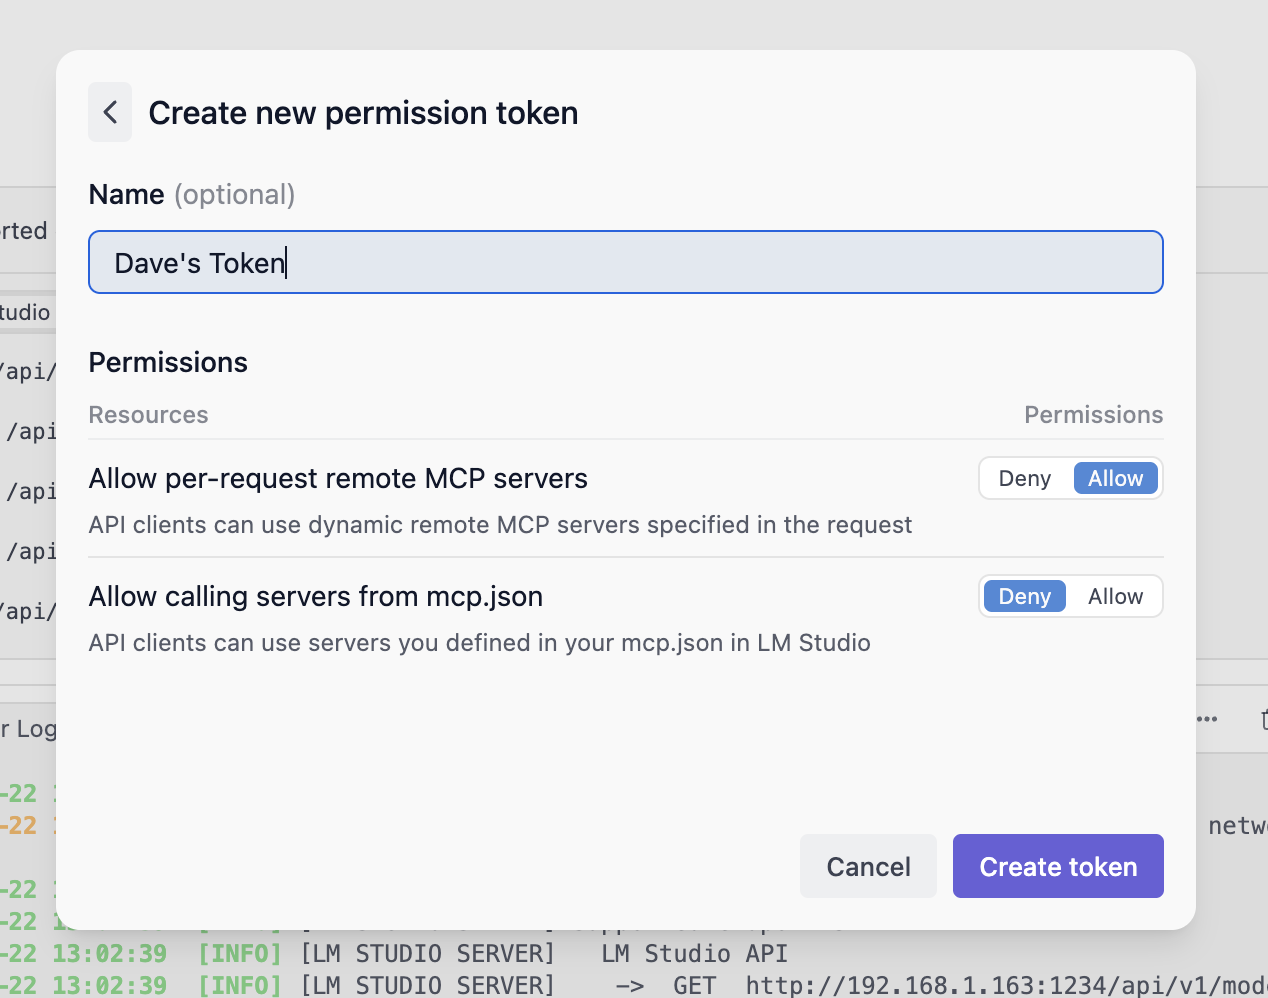Click the 'Name (optional)' field label
Image resolution: width=1268 pixels, height=998 pixels.
(191, 194)
